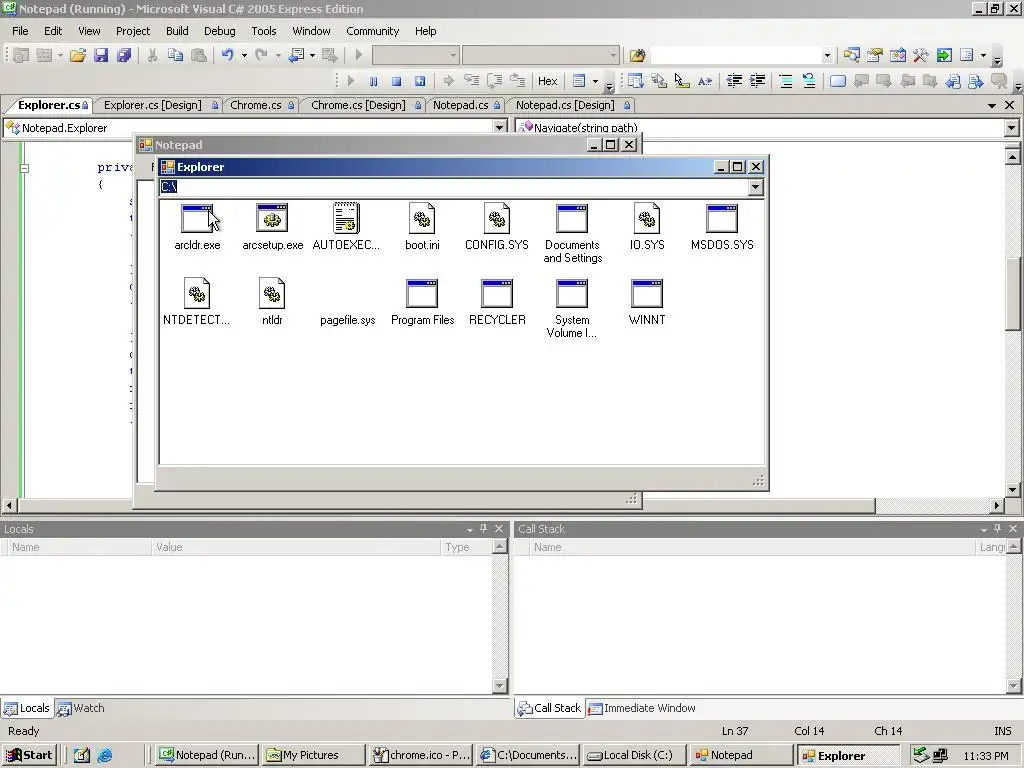1024x768 pixels.
Task: Select the CONFIG.SYS file icon
Action: 497,218
